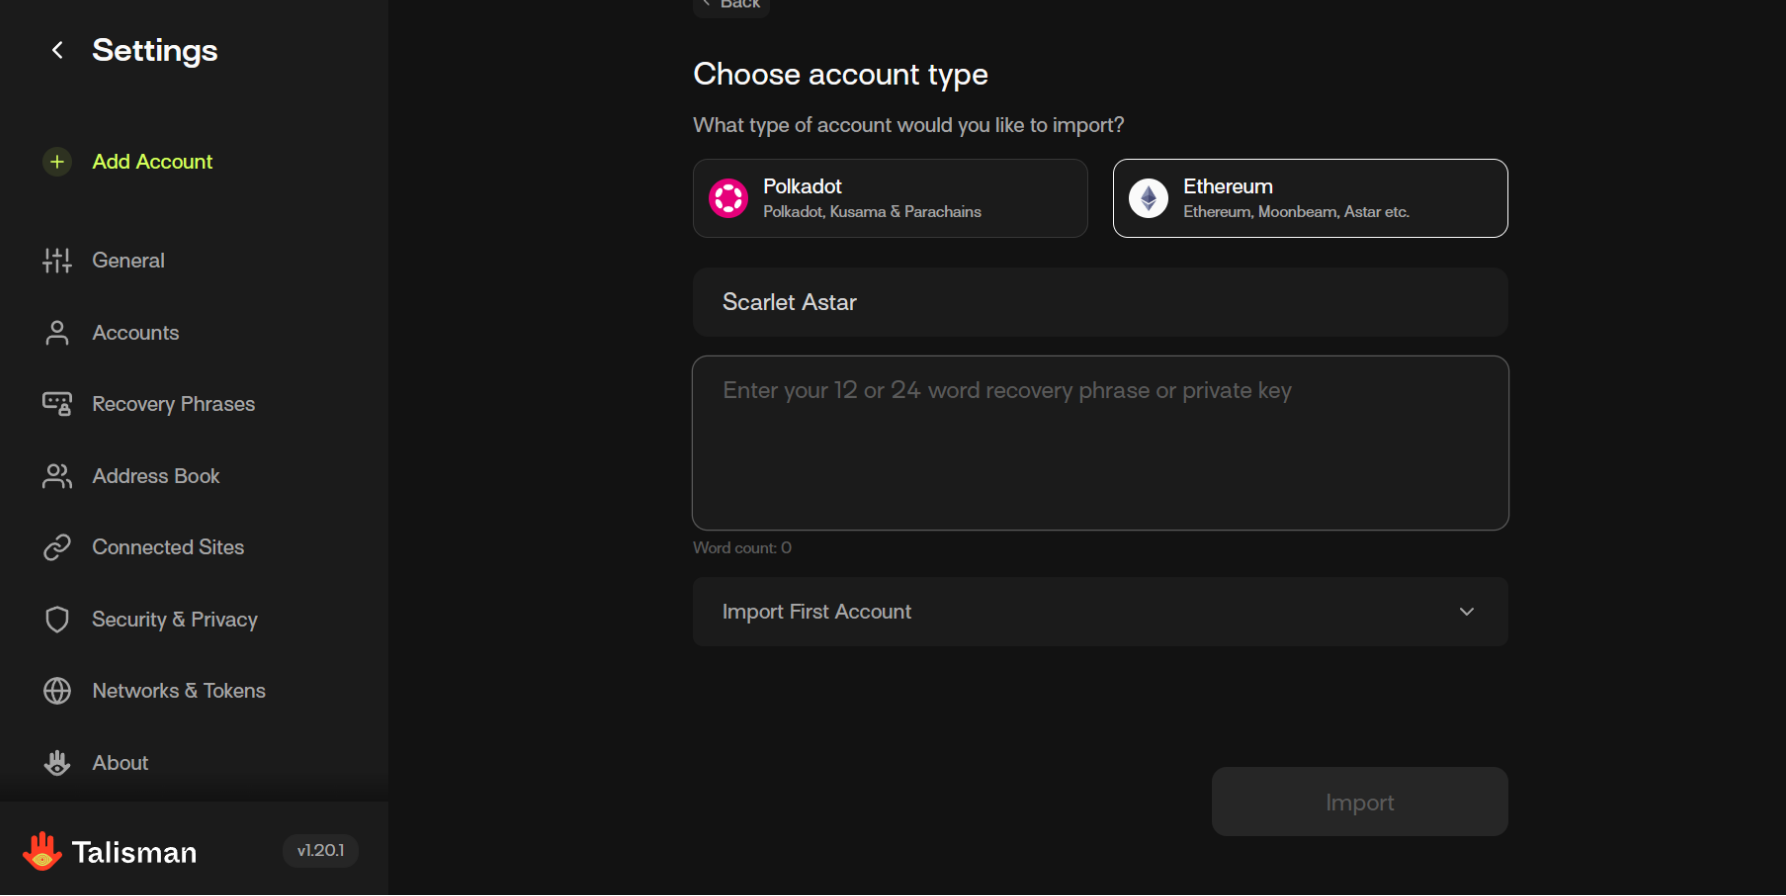Click the Connected Sites link icon
The image size is (1786, 896).
[57, 547]
